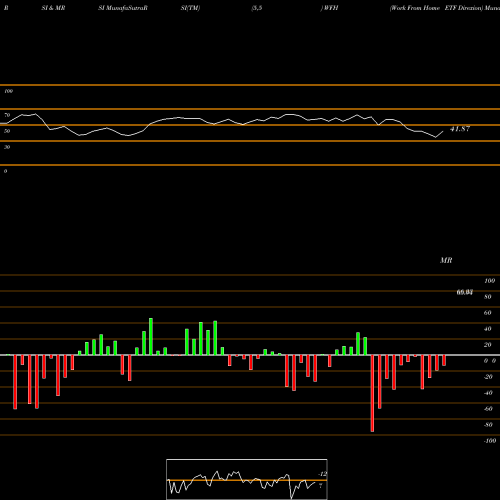Click the MR axis -40 label

(x=488, y=393)
